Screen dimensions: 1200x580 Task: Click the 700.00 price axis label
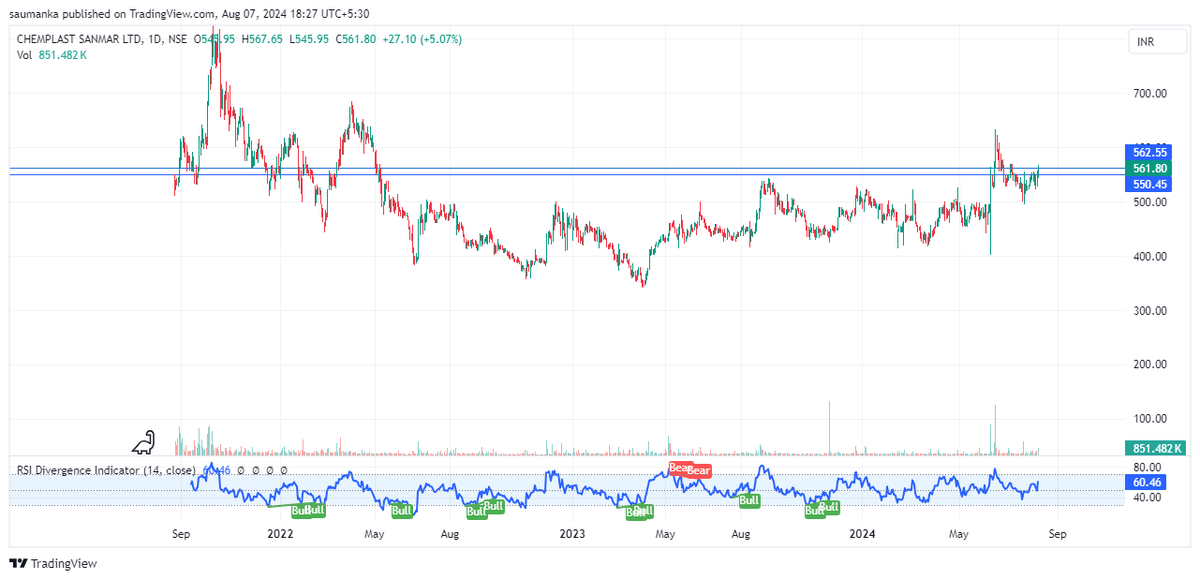tap(1148, 94)
